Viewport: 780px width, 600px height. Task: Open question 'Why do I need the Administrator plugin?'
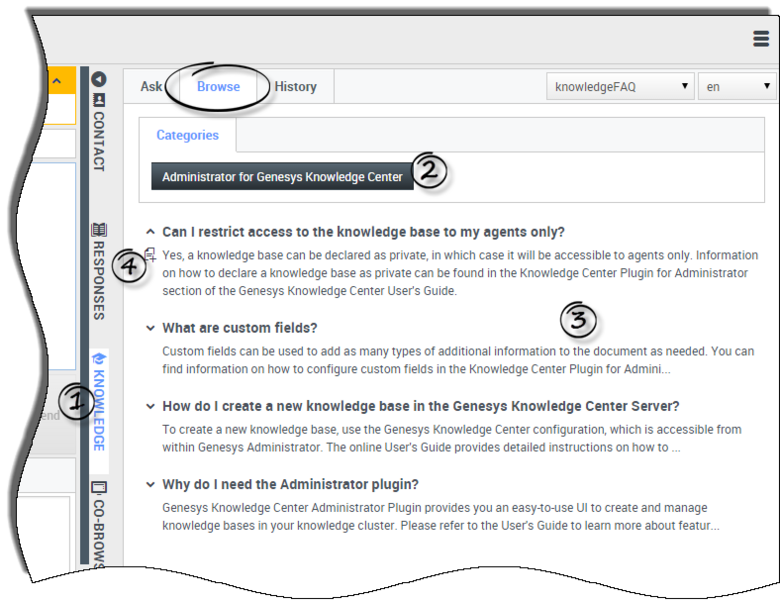pos(291,484)
